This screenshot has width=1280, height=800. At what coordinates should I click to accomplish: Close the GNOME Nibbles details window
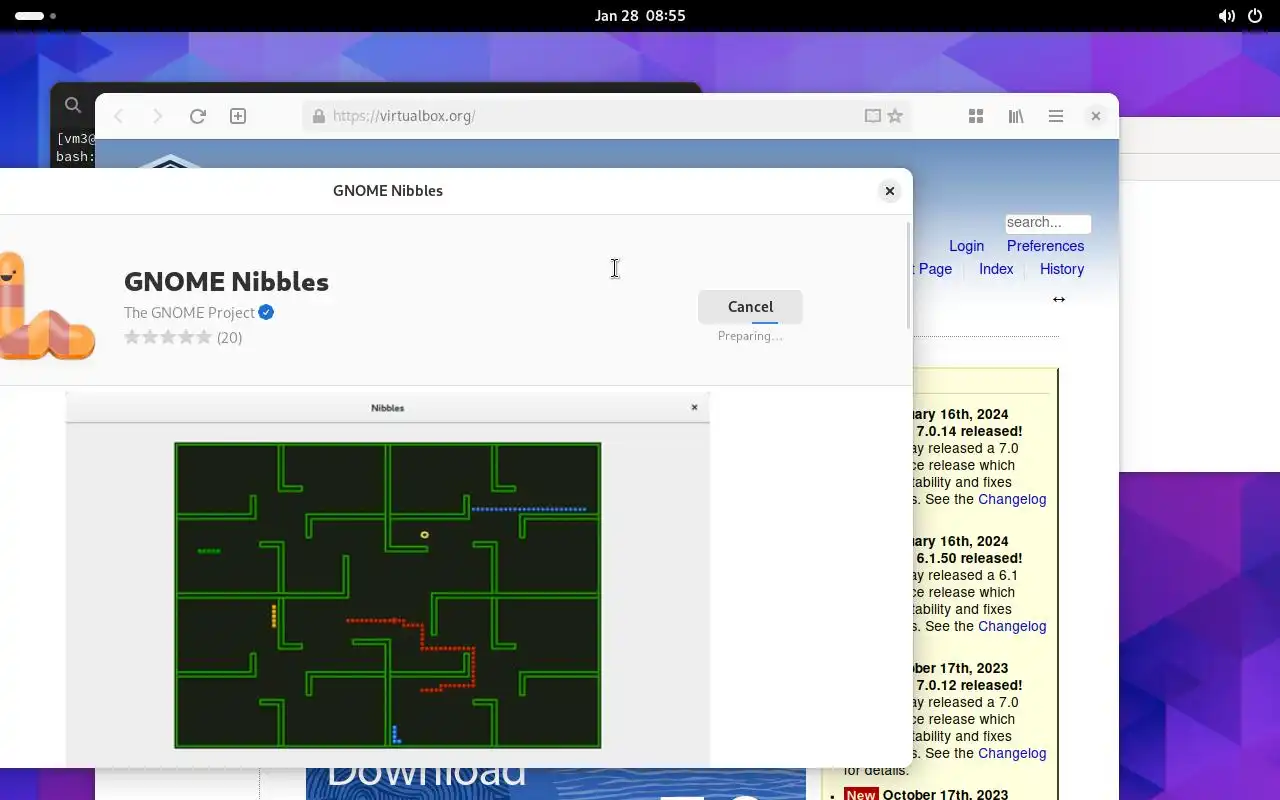tap(889, 191)
